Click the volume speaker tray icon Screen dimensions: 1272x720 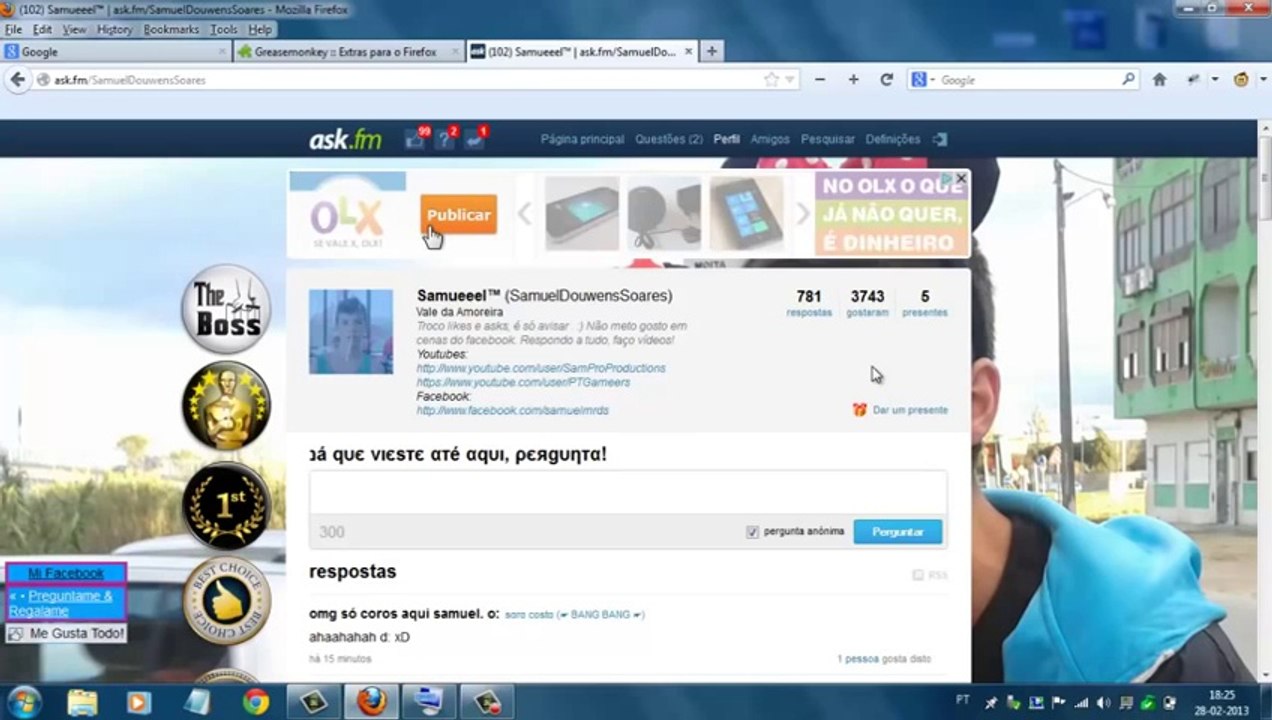coord(1103,703)
